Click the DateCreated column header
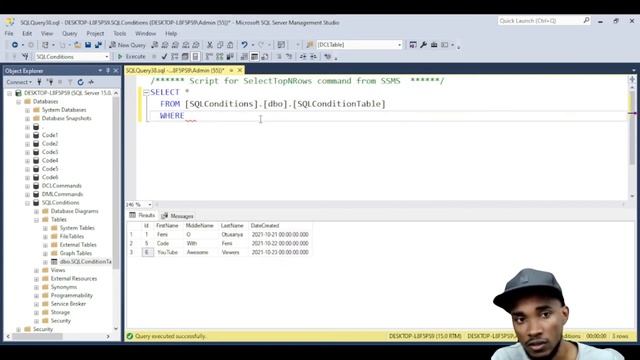The width and height of the screenshot is (640, 360). (x=264, y=226)
